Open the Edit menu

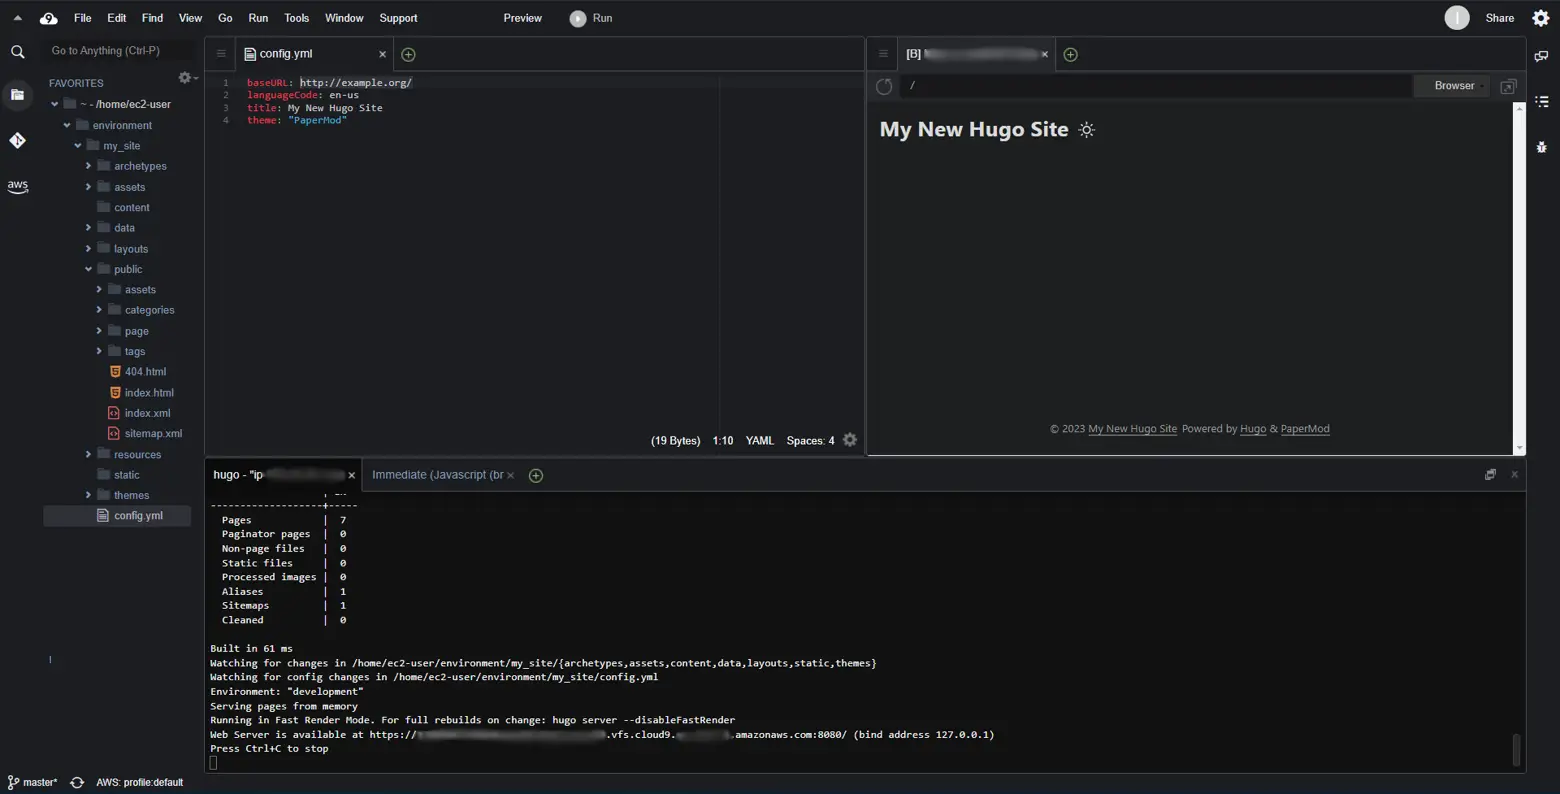pyautogui.click(x=117, y=18)
